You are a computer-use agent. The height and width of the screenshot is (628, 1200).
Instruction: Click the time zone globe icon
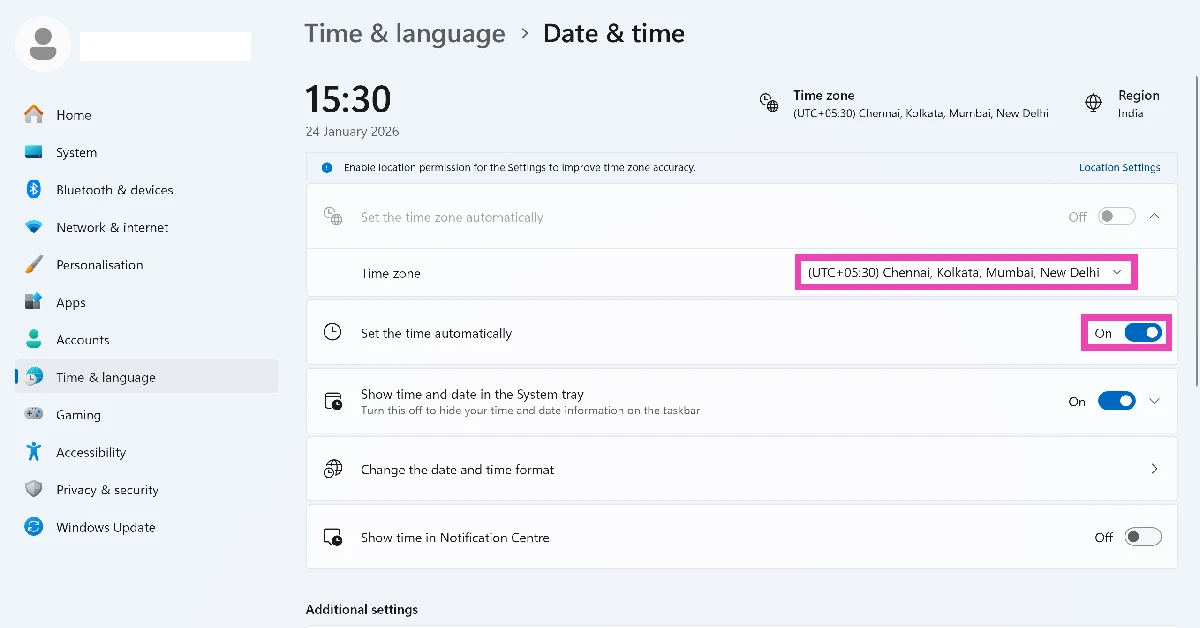[768, 101]
